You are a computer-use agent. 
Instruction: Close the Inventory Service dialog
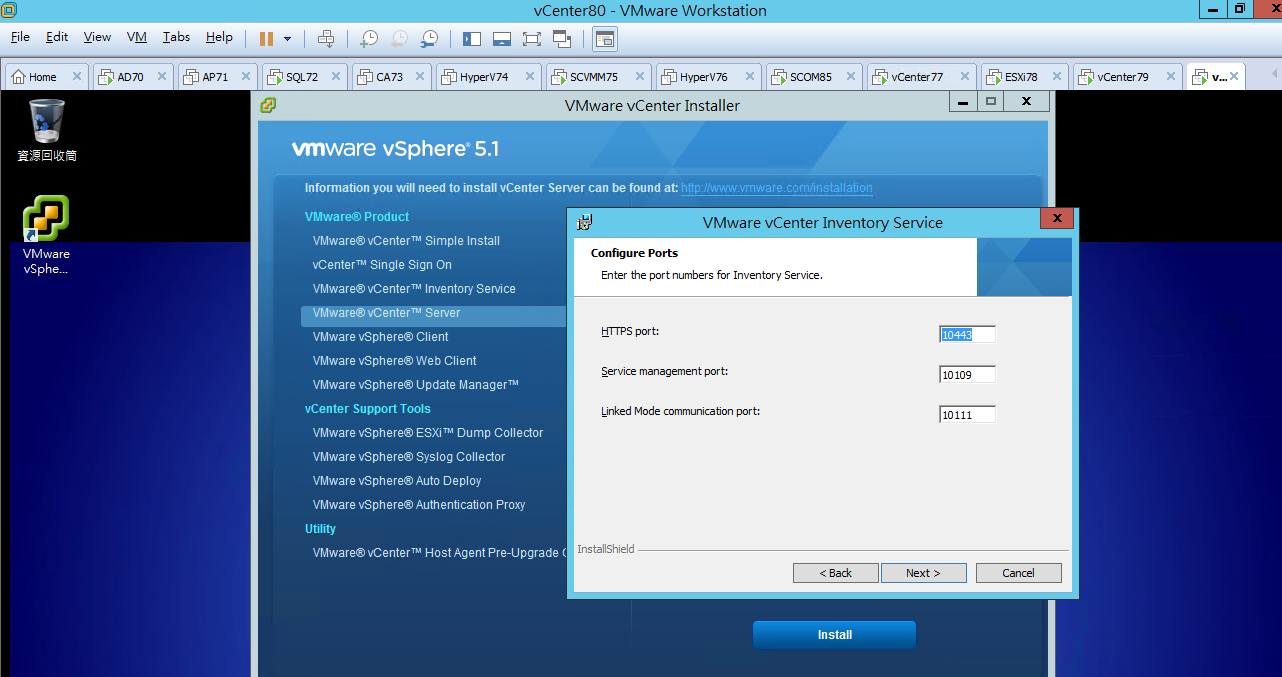pyautogui.click(x=1057, y=219)
